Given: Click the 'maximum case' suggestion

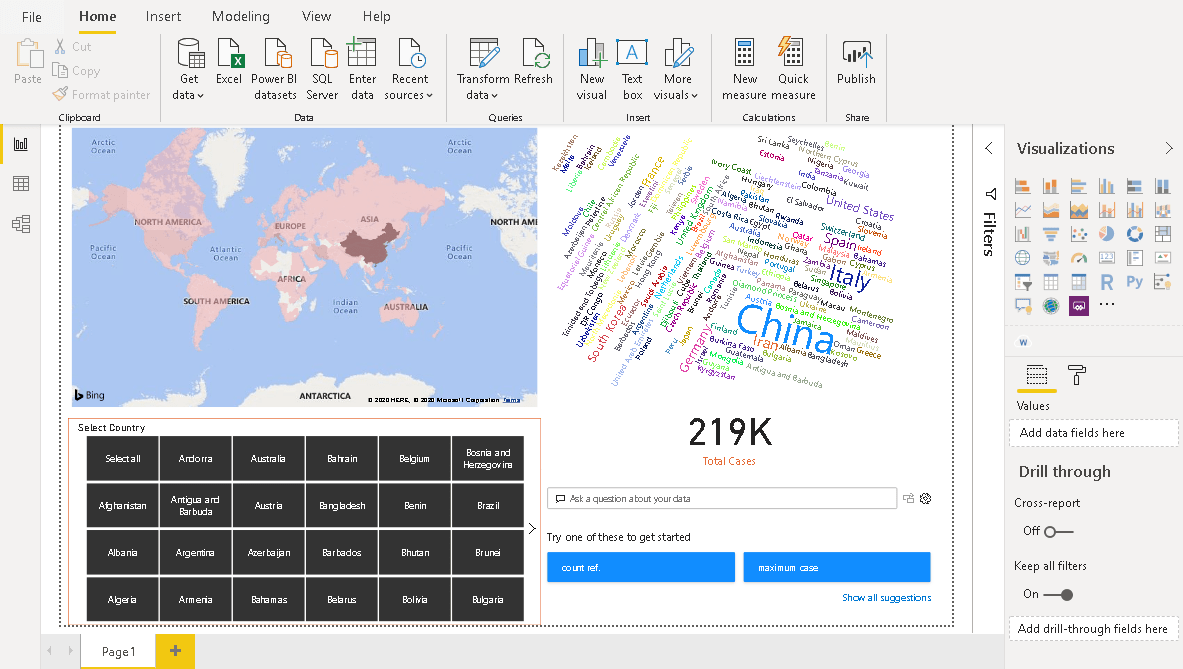Looking at the screenshot, I should pos(837,567).
